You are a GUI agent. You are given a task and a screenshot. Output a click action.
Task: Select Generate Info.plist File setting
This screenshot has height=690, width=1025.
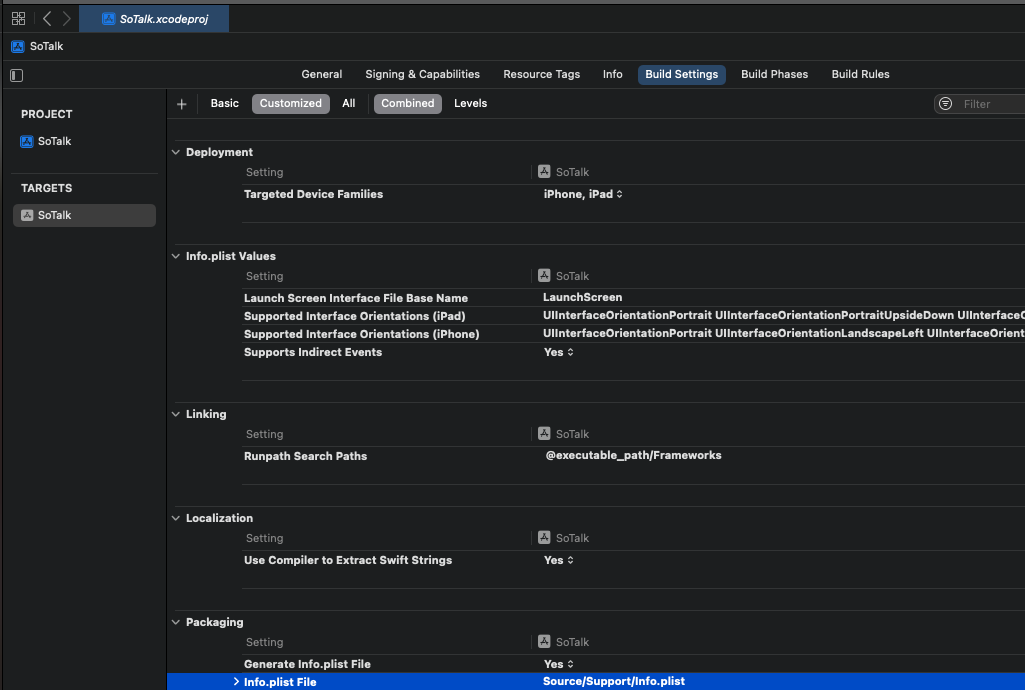(307, 664)
